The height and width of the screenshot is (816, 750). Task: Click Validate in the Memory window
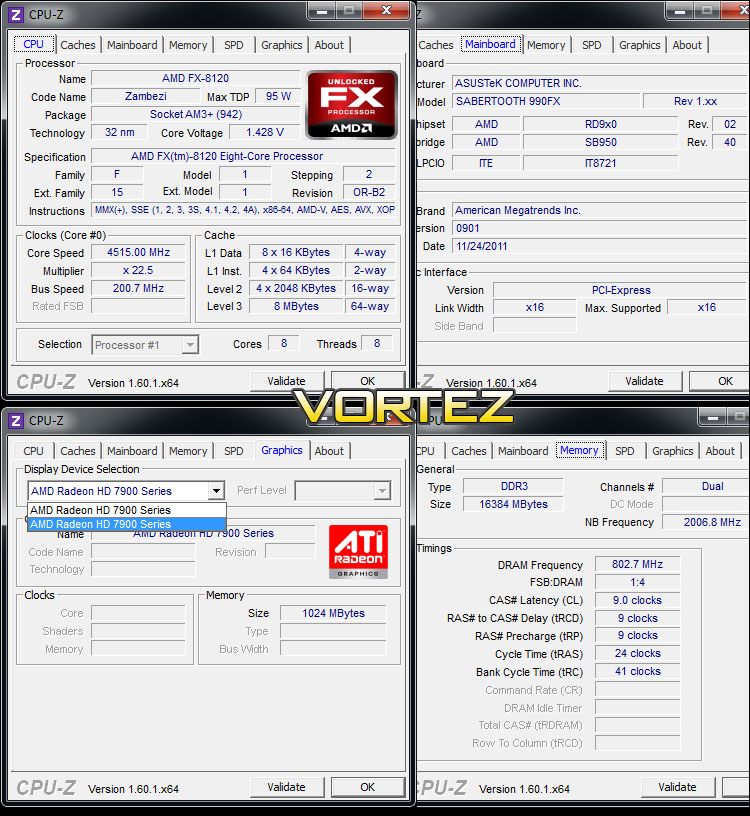[677, 787]
